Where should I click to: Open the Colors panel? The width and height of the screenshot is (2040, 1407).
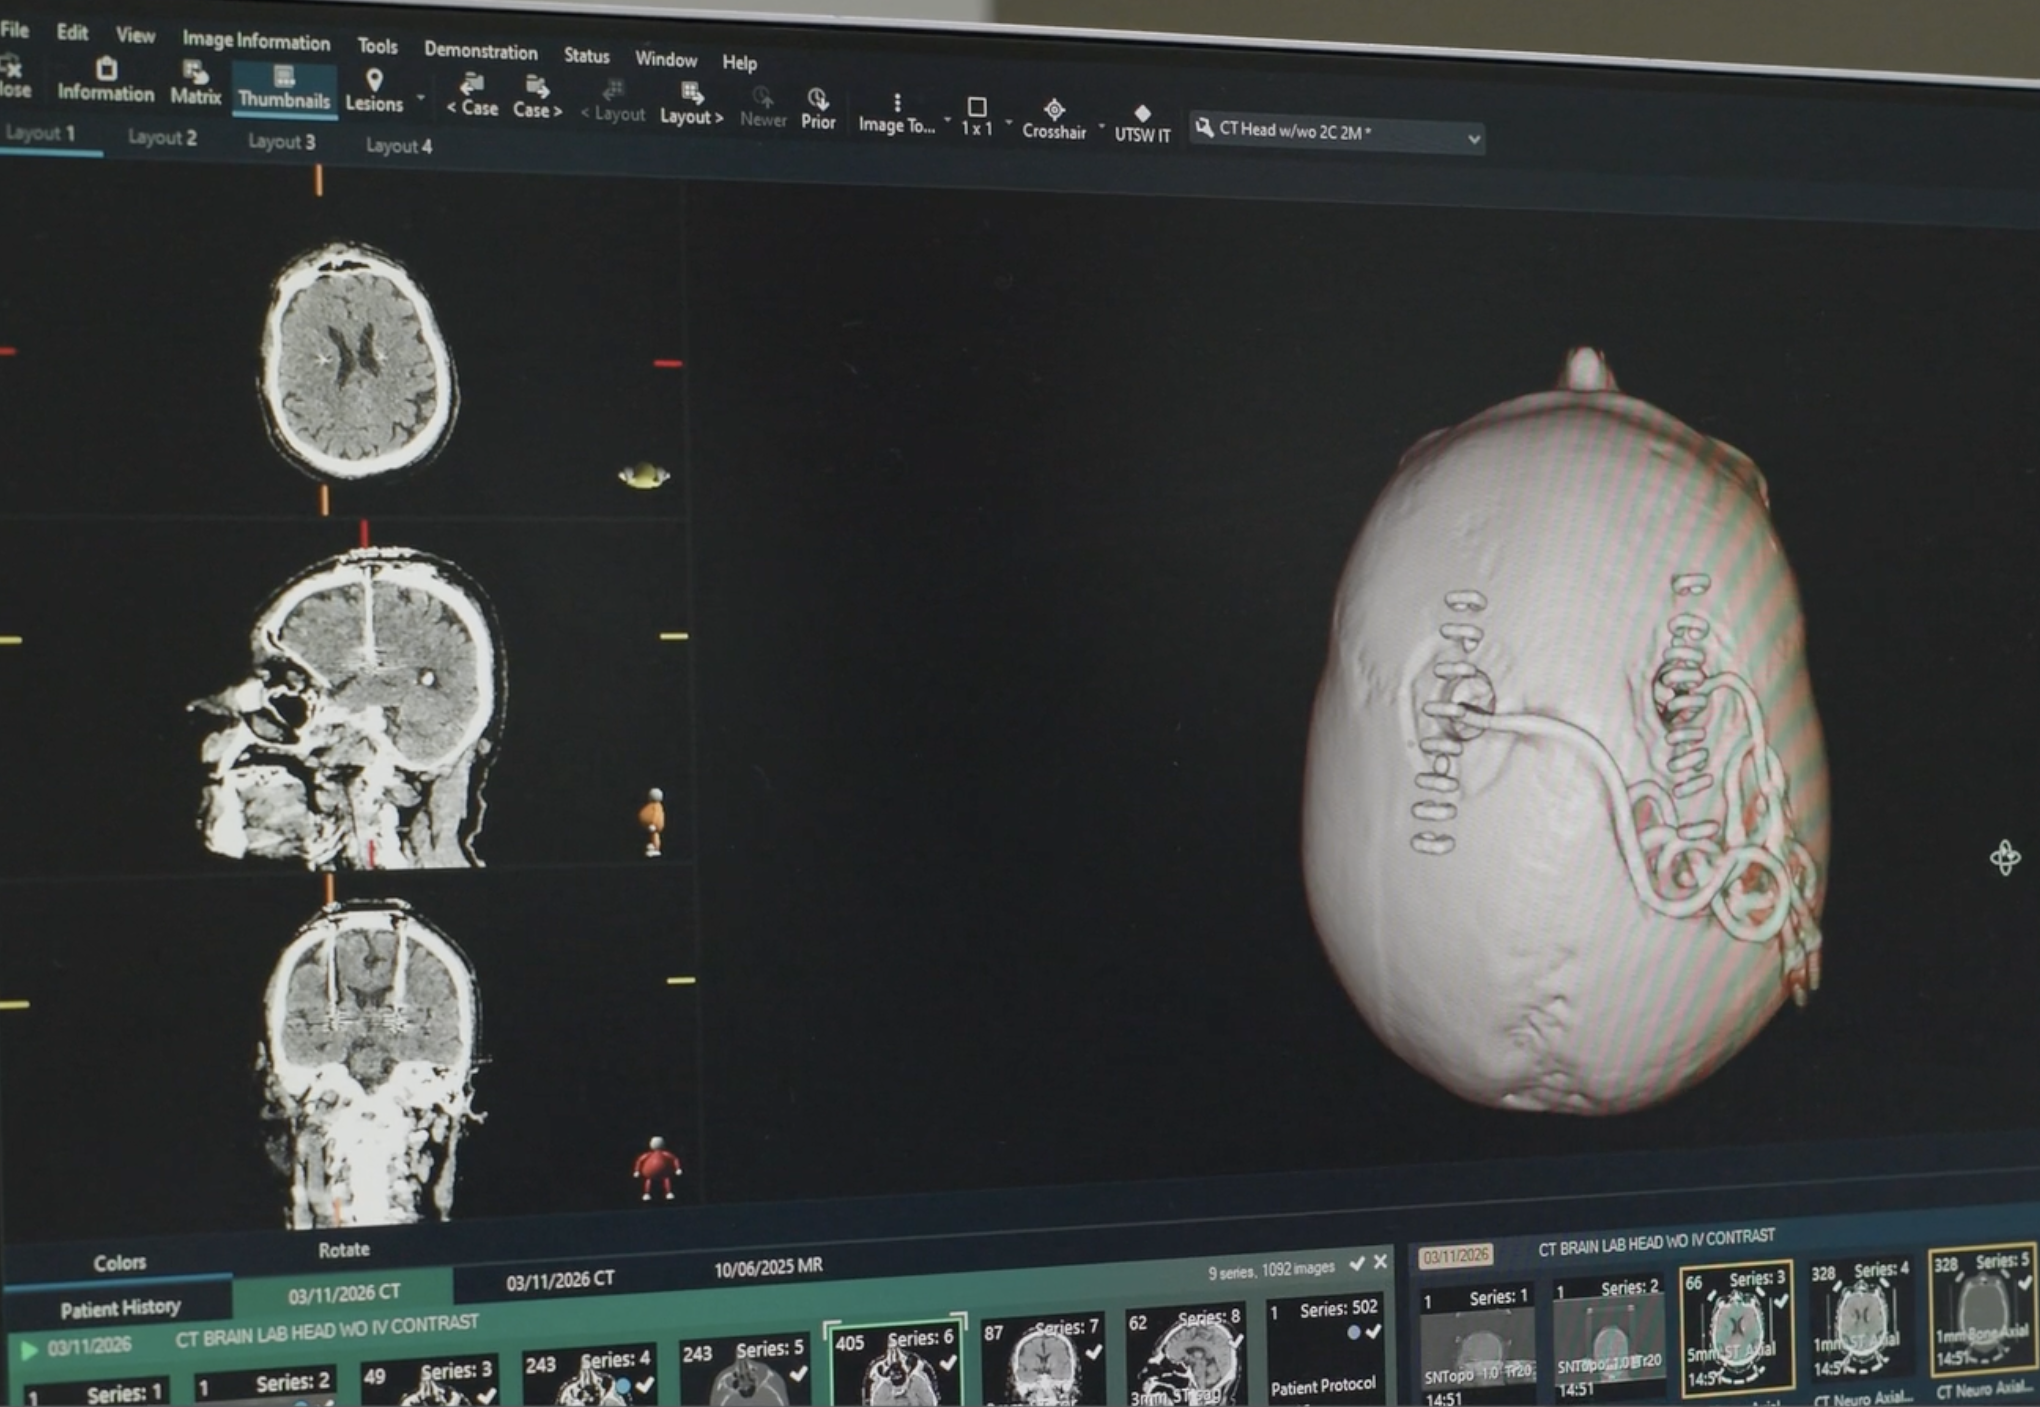coord(119,1262)
